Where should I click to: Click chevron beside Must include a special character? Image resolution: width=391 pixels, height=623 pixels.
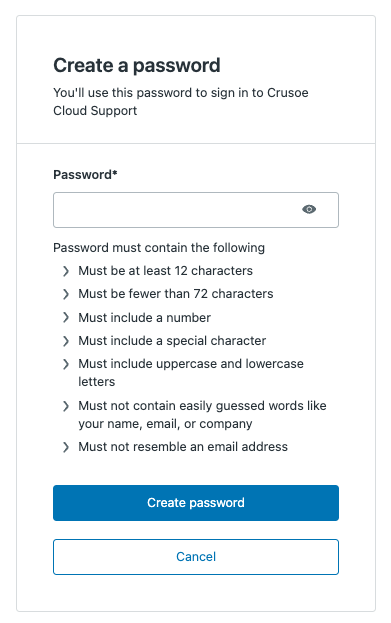tap(66, 341)
